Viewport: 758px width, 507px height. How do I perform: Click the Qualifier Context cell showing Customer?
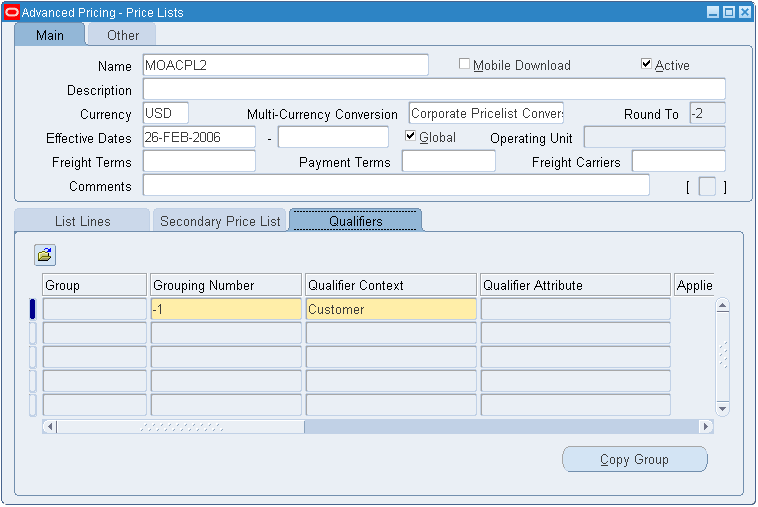[x=391, y=309]
